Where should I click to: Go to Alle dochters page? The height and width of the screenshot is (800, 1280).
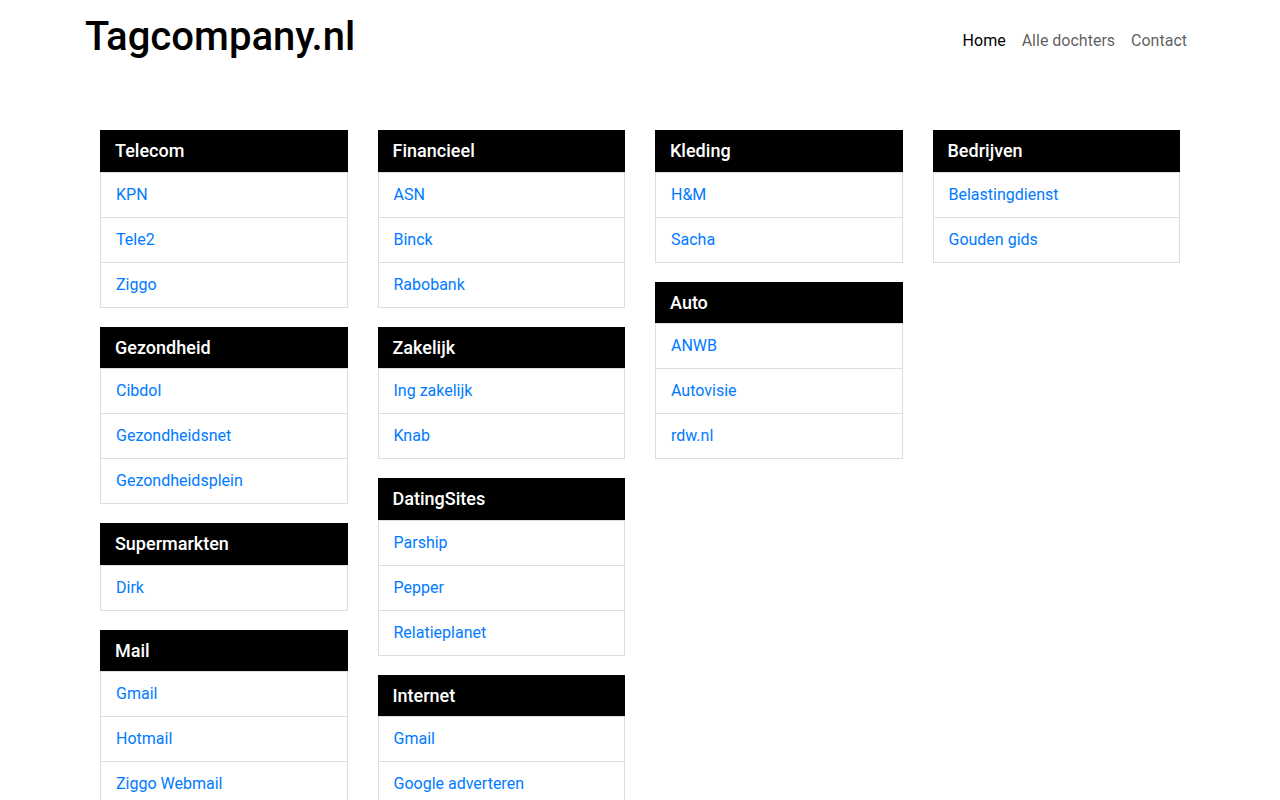coord(1068,40)
